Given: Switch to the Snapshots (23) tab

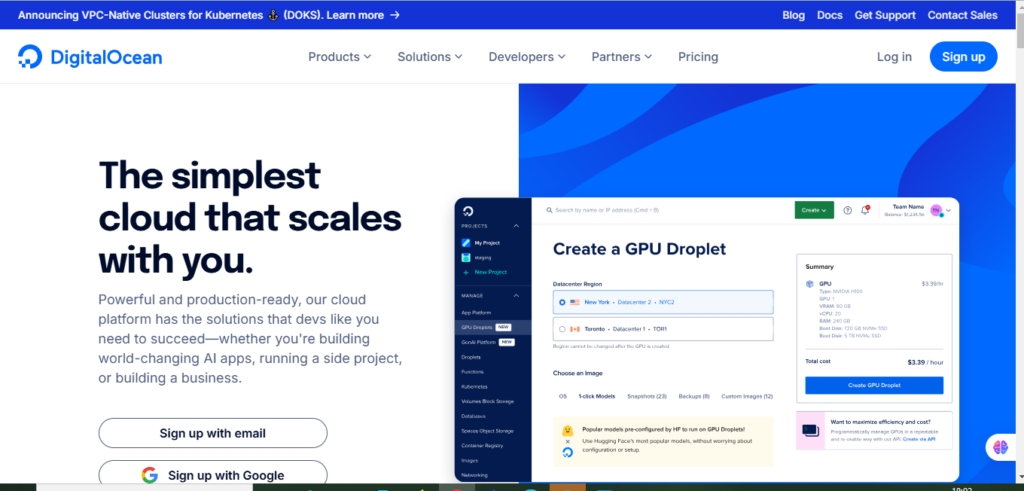Looking at the screenshot, I should pos(646,397).
